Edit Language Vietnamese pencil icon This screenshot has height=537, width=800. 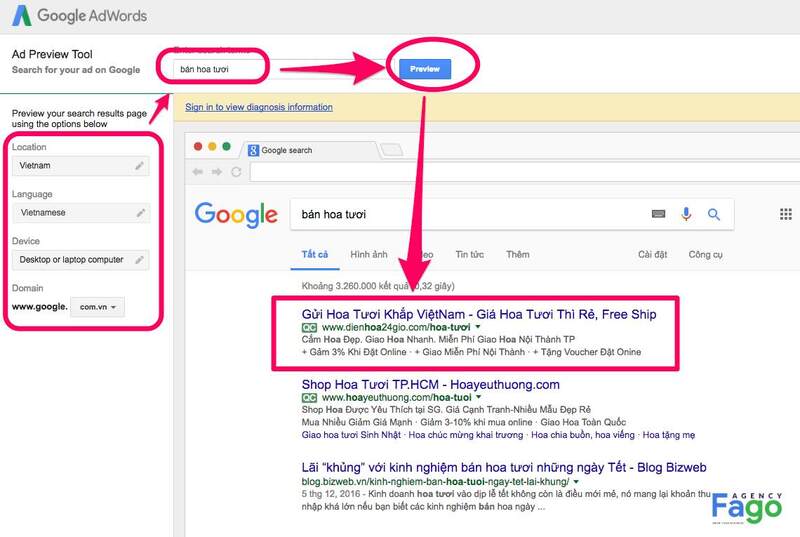[x=140, y=213]
